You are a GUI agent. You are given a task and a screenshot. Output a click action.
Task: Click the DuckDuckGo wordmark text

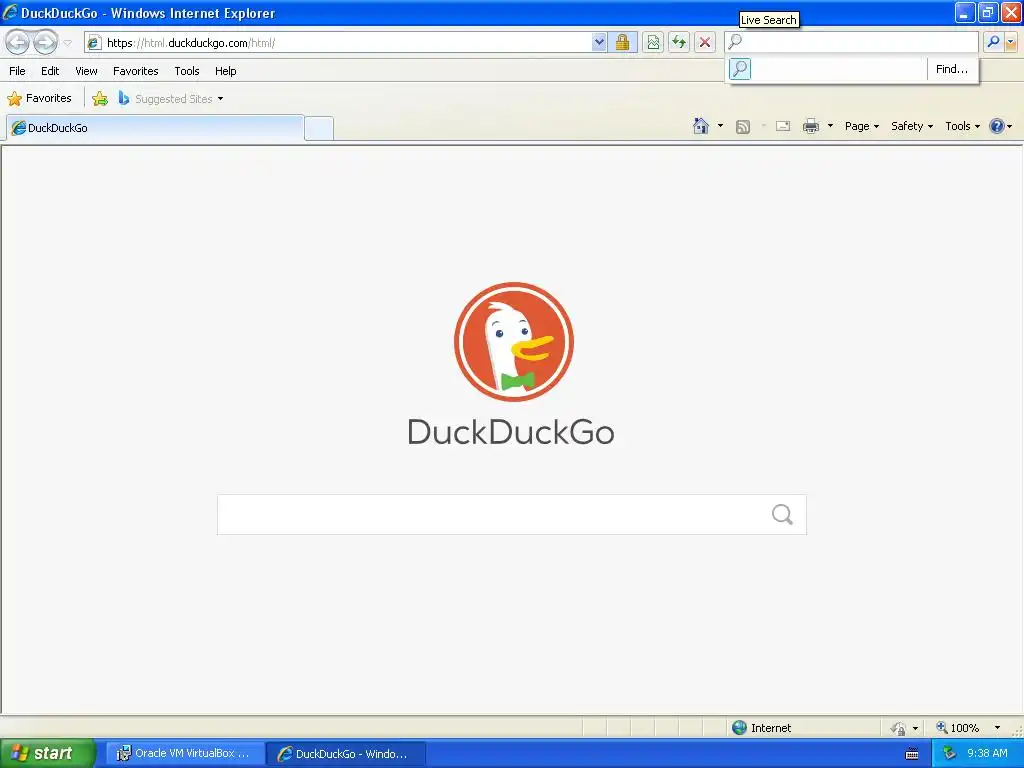pos(511,432)
